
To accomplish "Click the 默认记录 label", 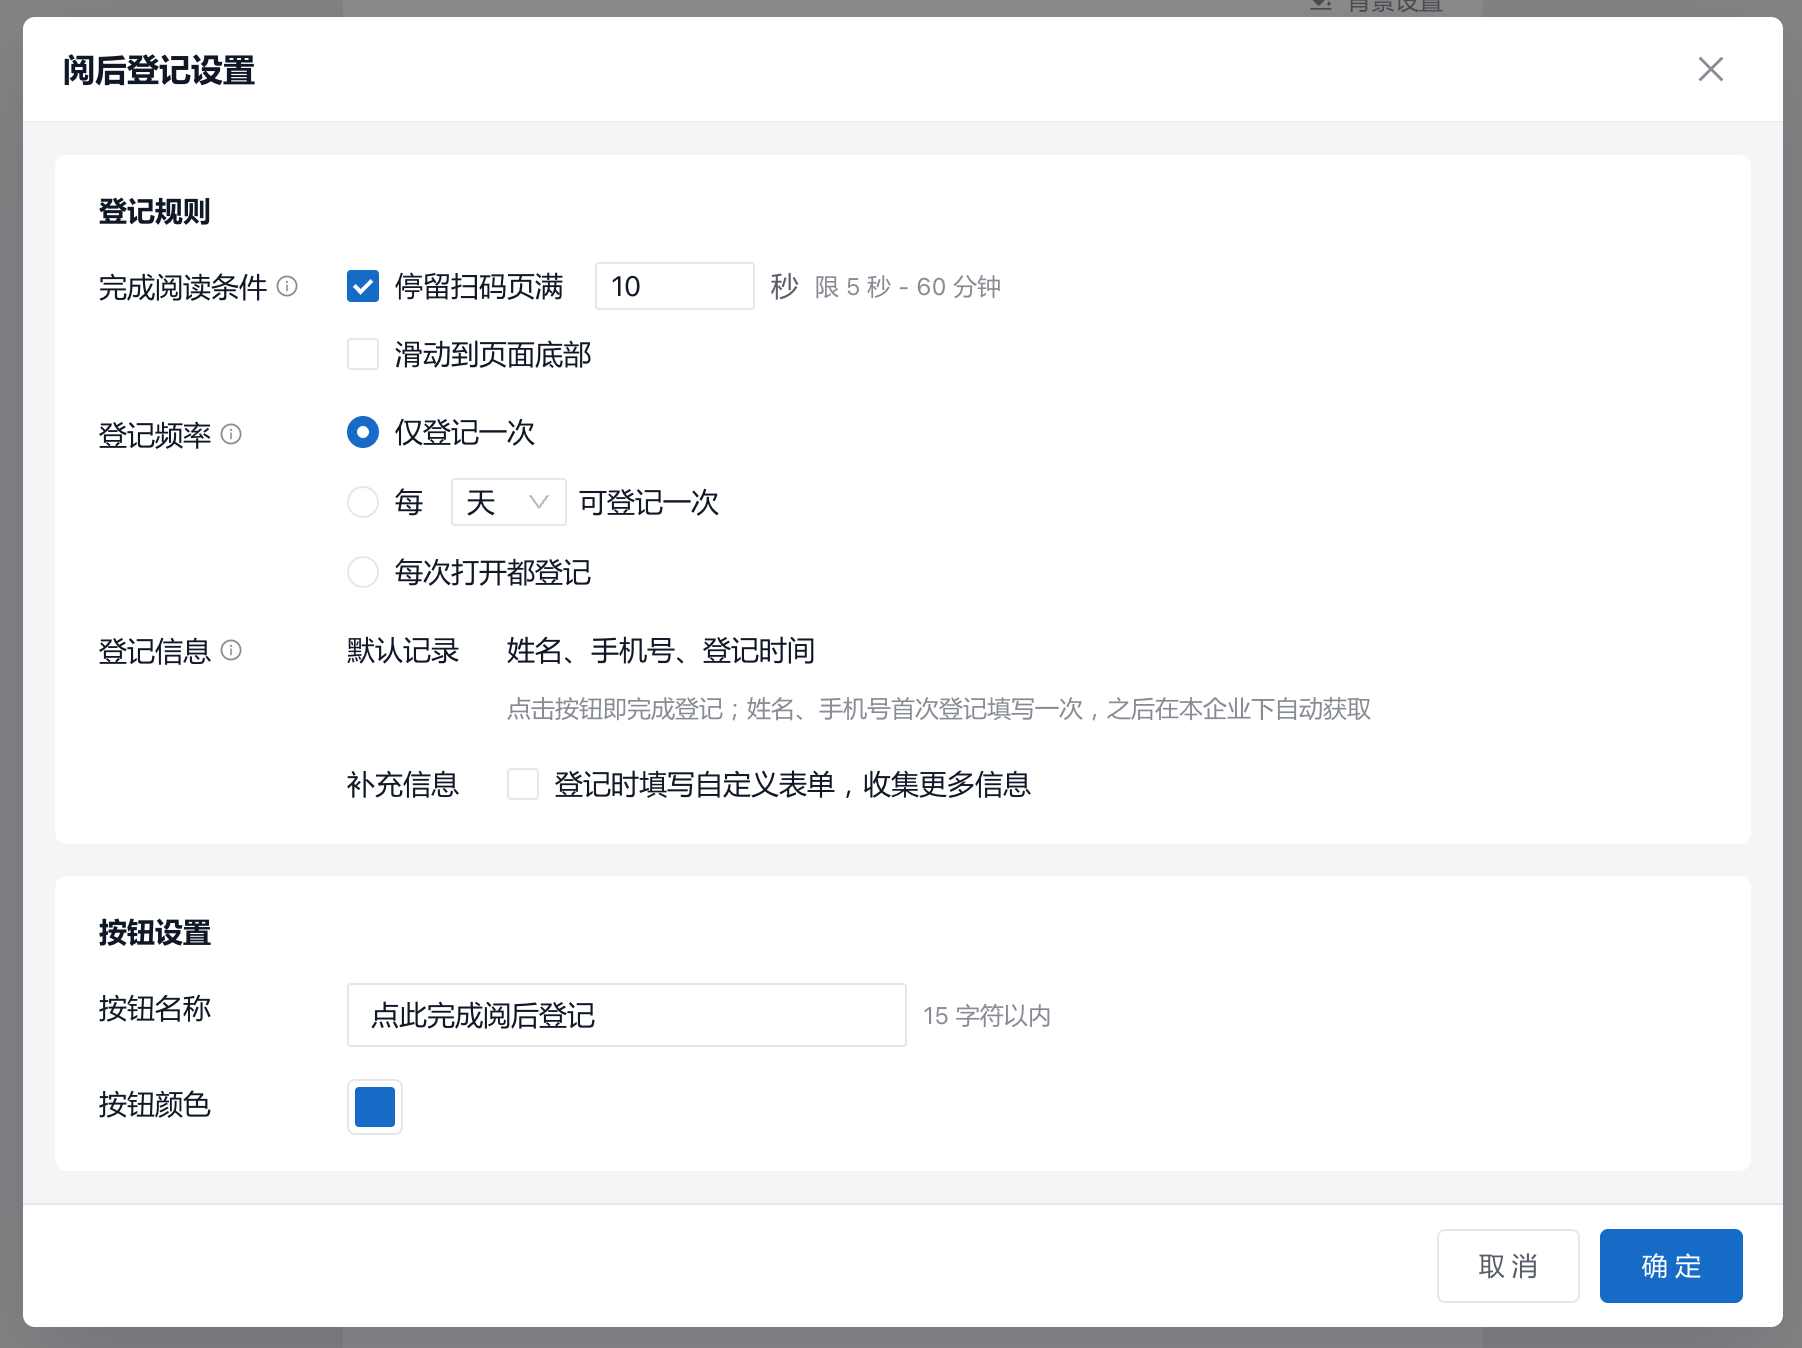I will point(403,651).
